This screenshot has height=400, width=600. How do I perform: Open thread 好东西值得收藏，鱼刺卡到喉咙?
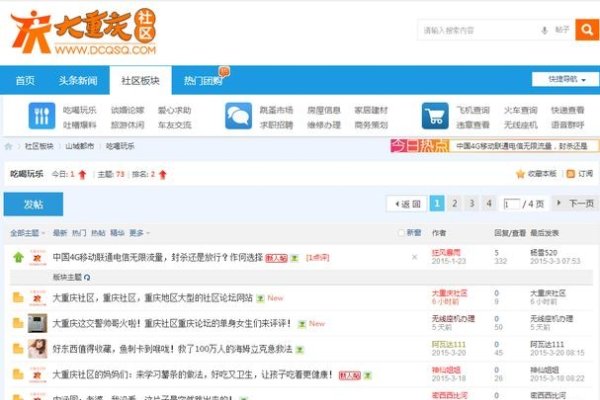(172, 349)
